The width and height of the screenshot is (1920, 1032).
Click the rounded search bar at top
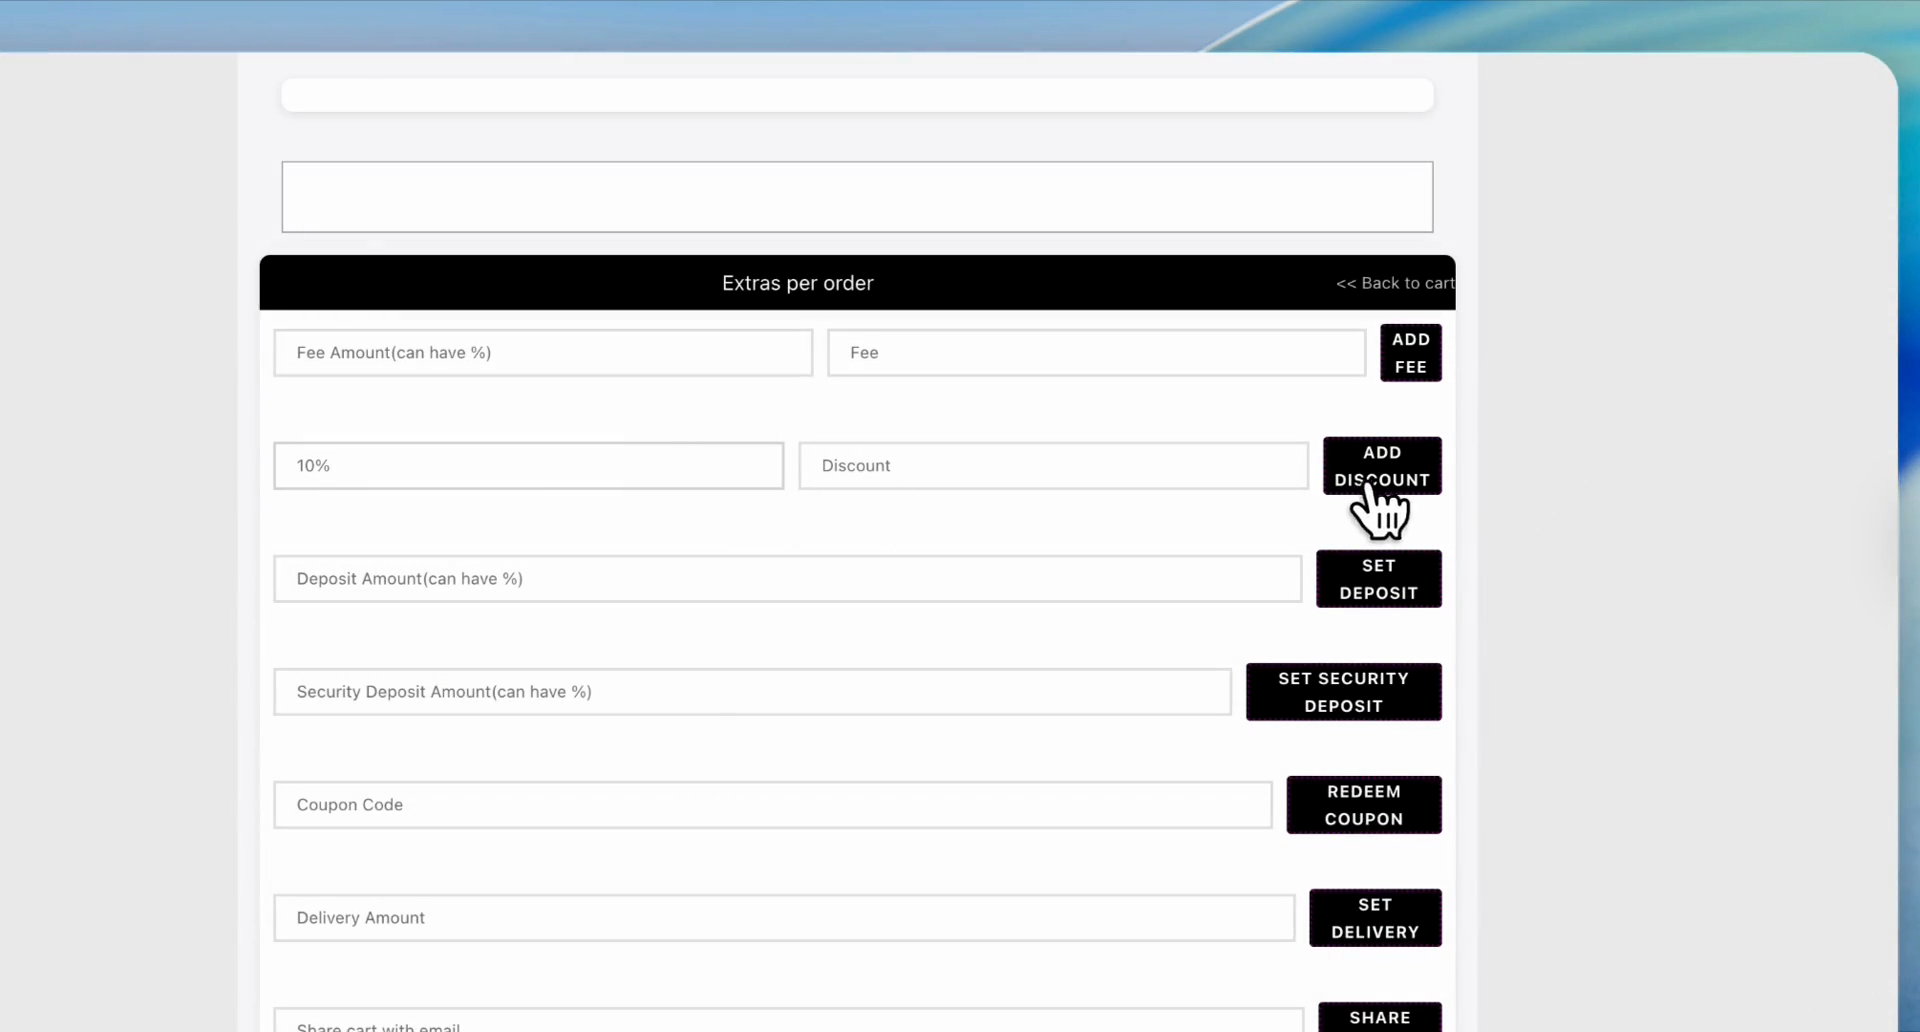click(x=857, y=94)
